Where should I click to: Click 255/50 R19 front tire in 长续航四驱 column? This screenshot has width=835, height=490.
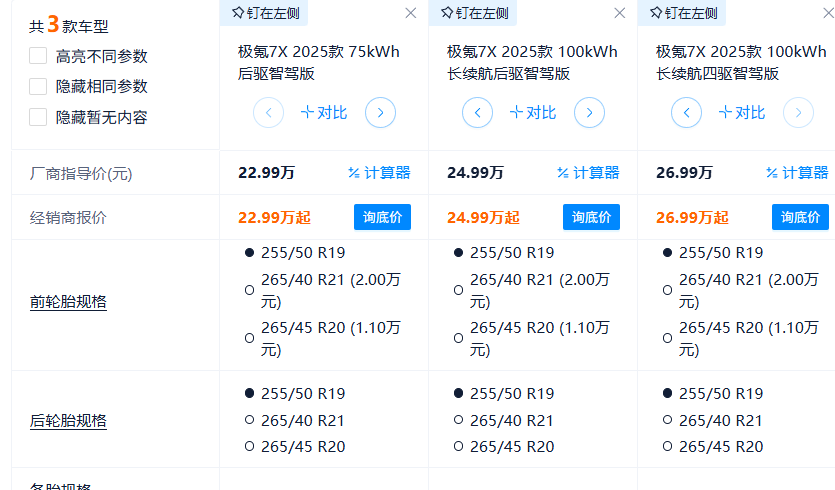pos(721,252)
